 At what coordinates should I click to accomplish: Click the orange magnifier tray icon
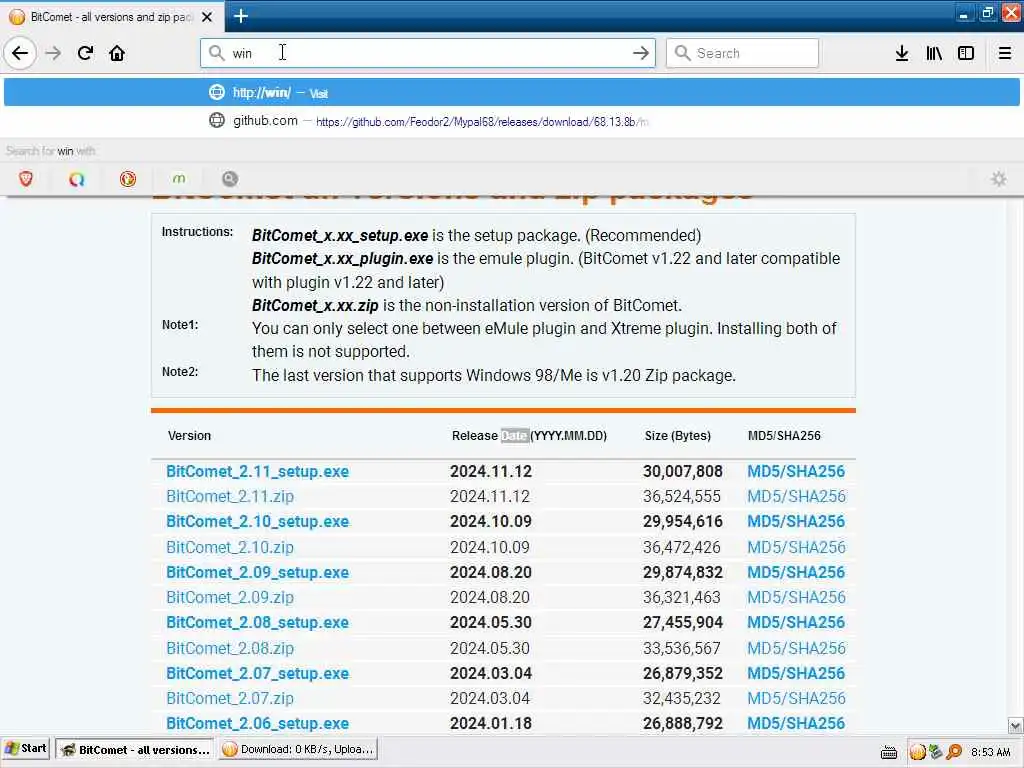pyautogui.click(x=954, y=752)
